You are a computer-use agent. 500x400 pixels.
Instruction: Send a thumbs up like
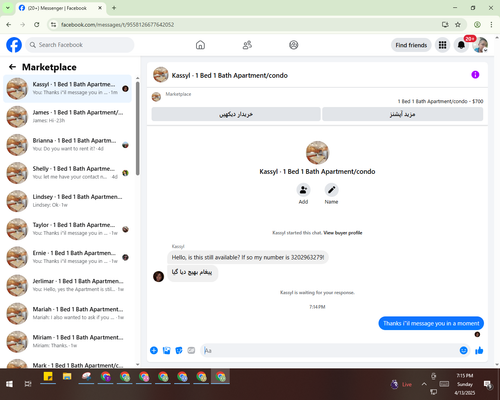(479, 350)
